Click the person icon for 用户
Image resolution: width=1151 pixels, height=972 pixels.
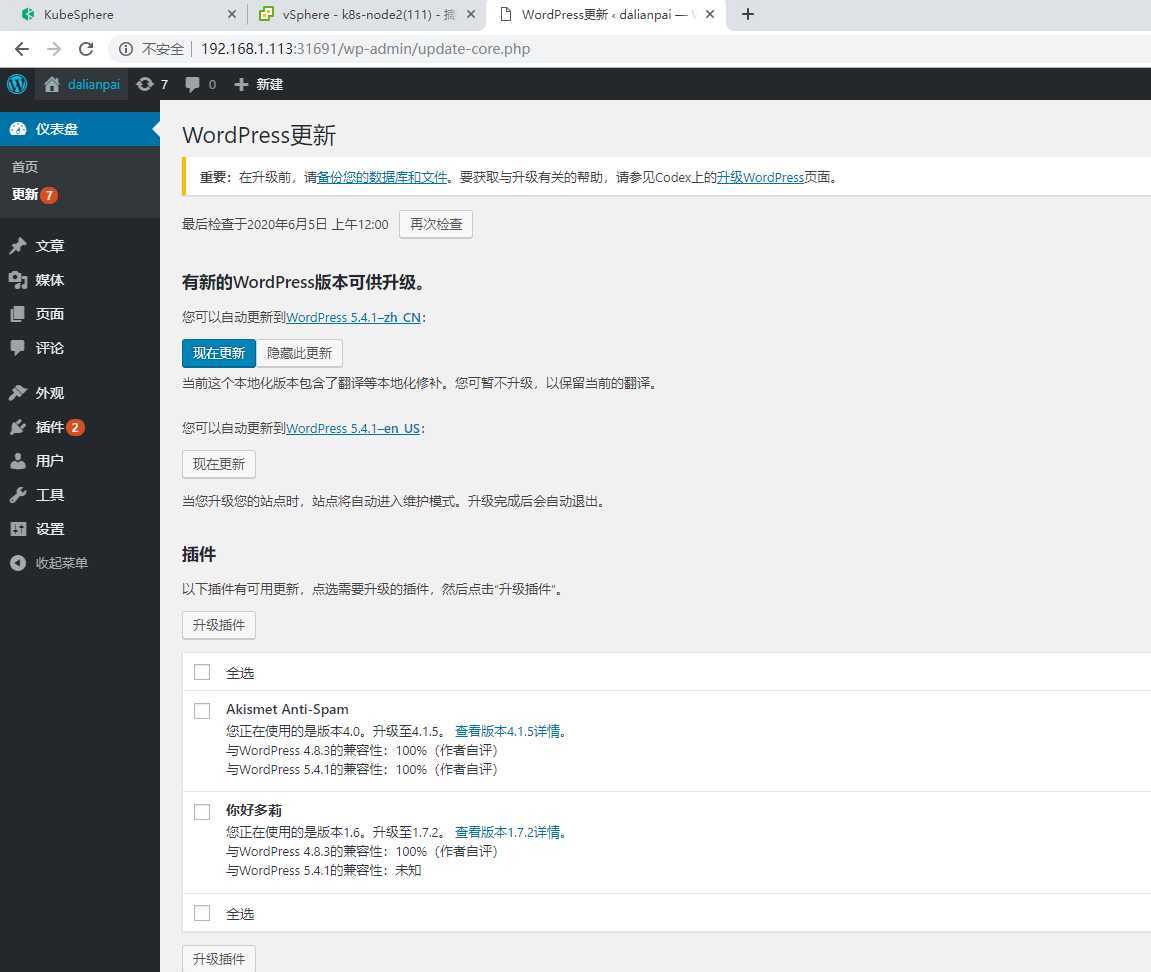click(x=18, y=461)
